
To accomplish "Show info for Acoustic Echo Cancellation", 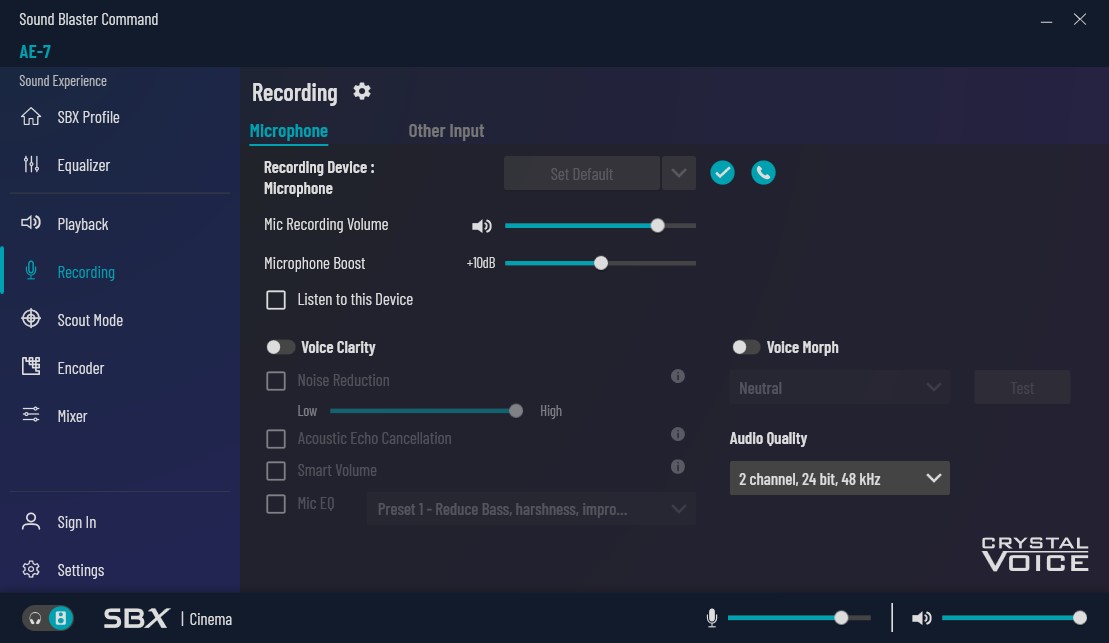I will 678,434.
